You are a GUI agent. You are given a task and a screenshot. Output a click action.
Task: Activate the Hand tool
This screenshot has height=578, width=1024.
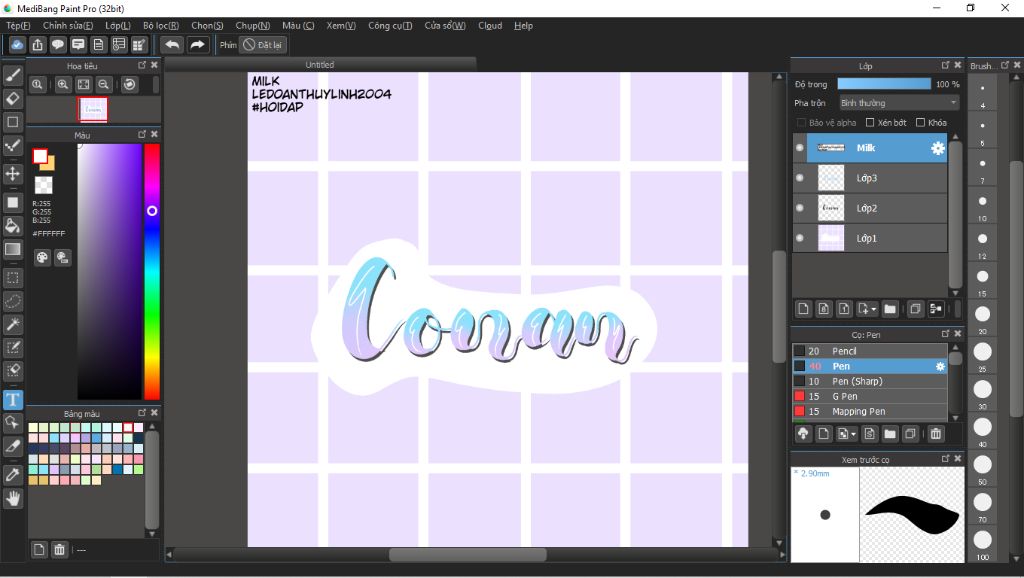tap(12, 500)
